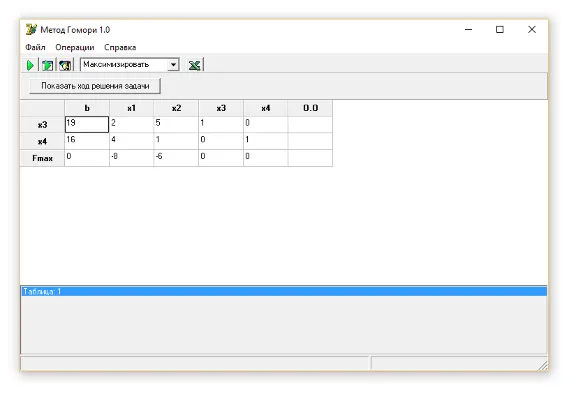Click the Метод Гомори application icon in title bar
The width and height of the screenshot is (576, 399).
pos(31,29)
